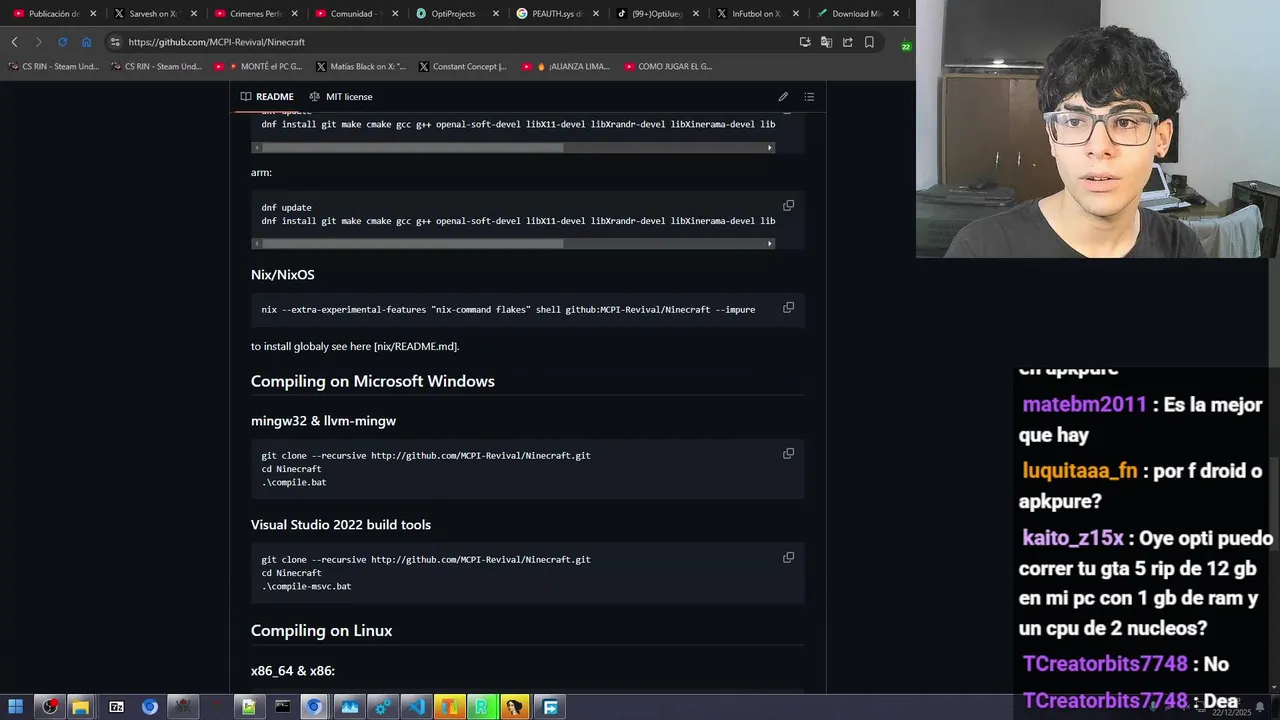
Task: Switch to the InFutbol on X tab
Action: (759, 14)
